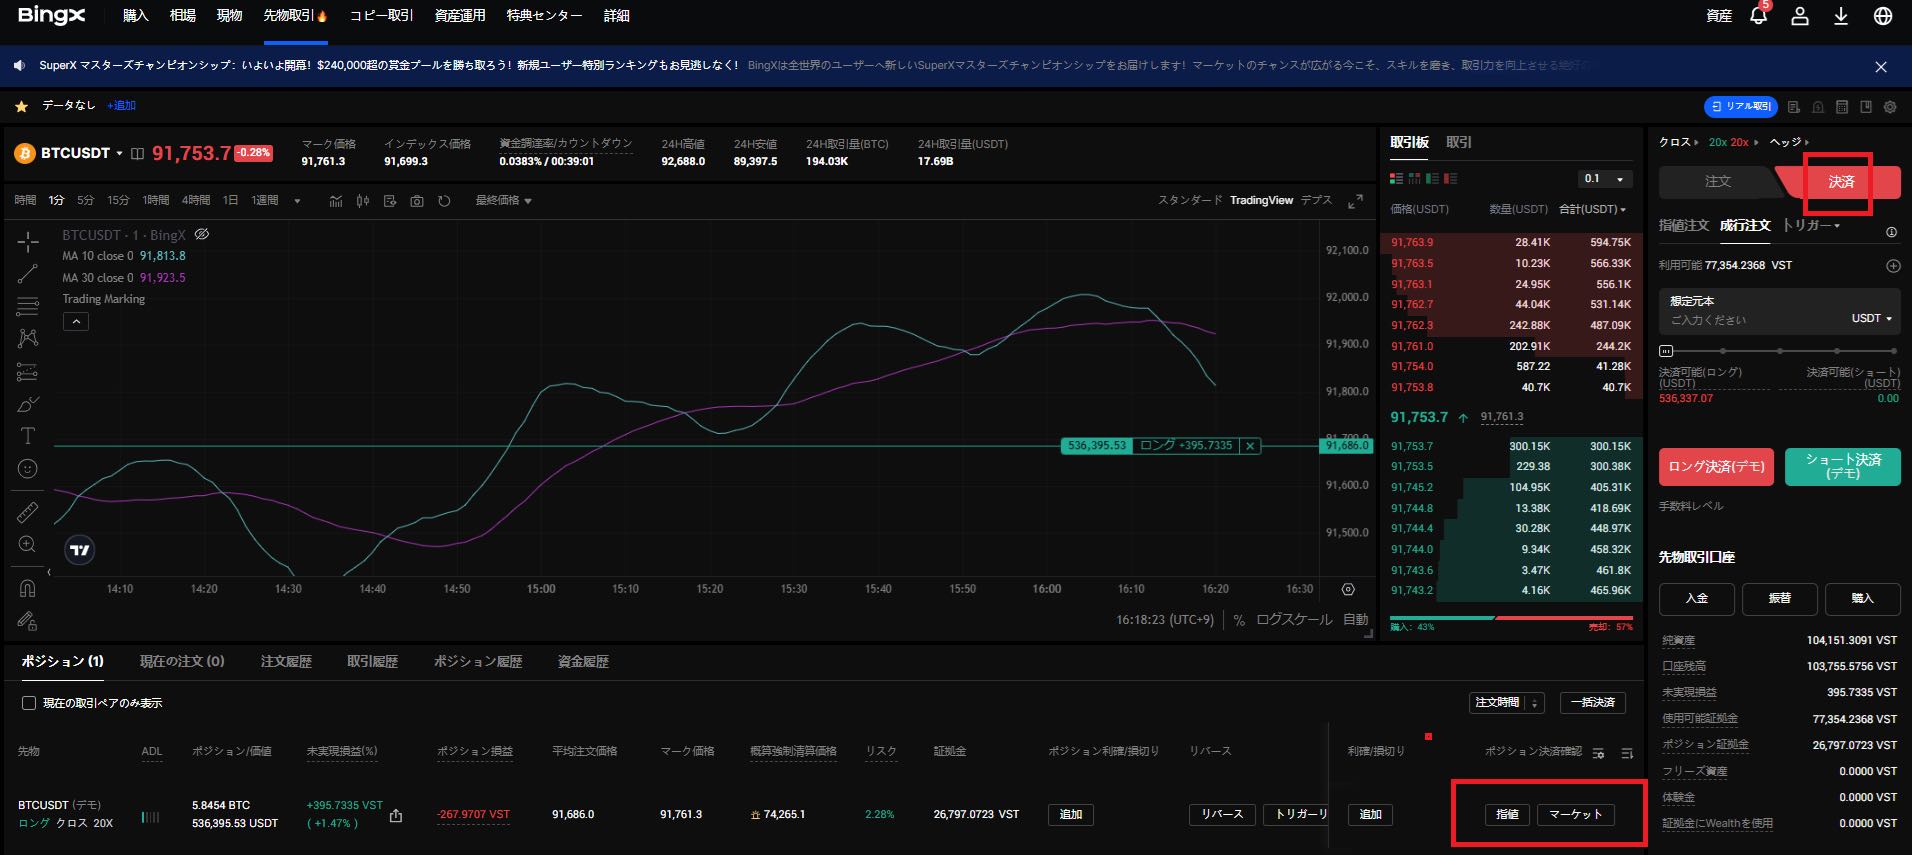Select the 15分 chart interval

coord(118,201)
